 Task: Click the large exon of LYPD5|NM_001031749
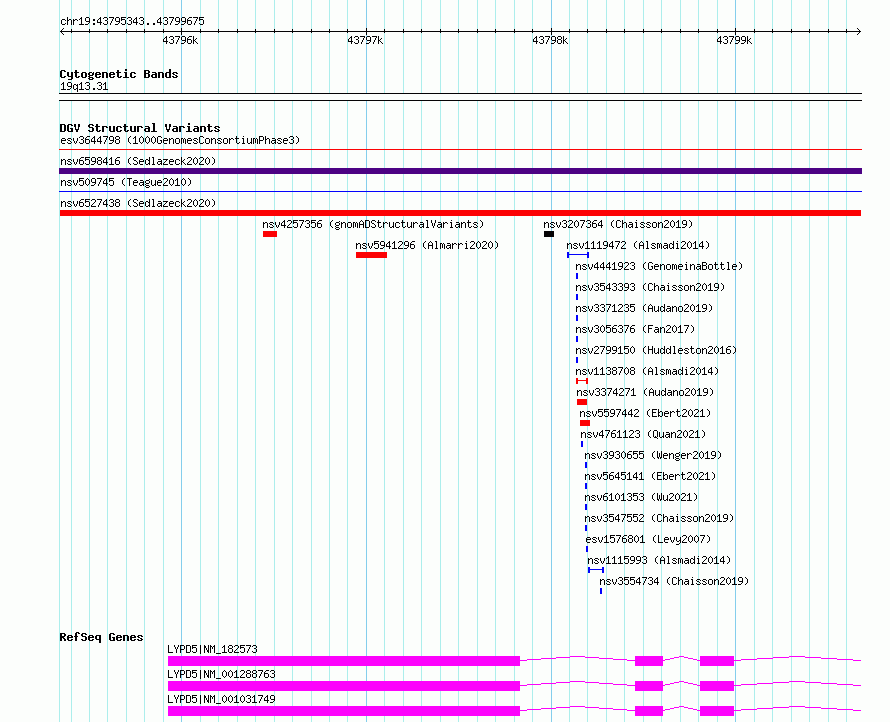[x=344, y=711]
